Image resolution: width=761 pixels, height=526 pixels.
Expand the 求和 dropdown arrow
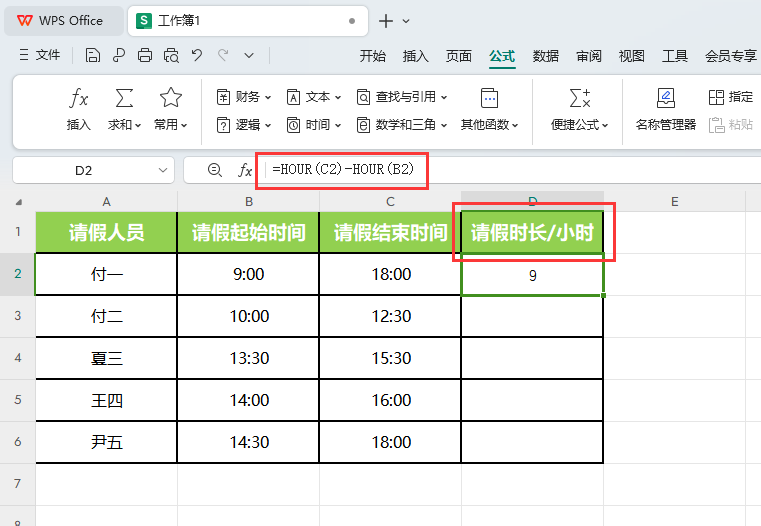point(138,125)
